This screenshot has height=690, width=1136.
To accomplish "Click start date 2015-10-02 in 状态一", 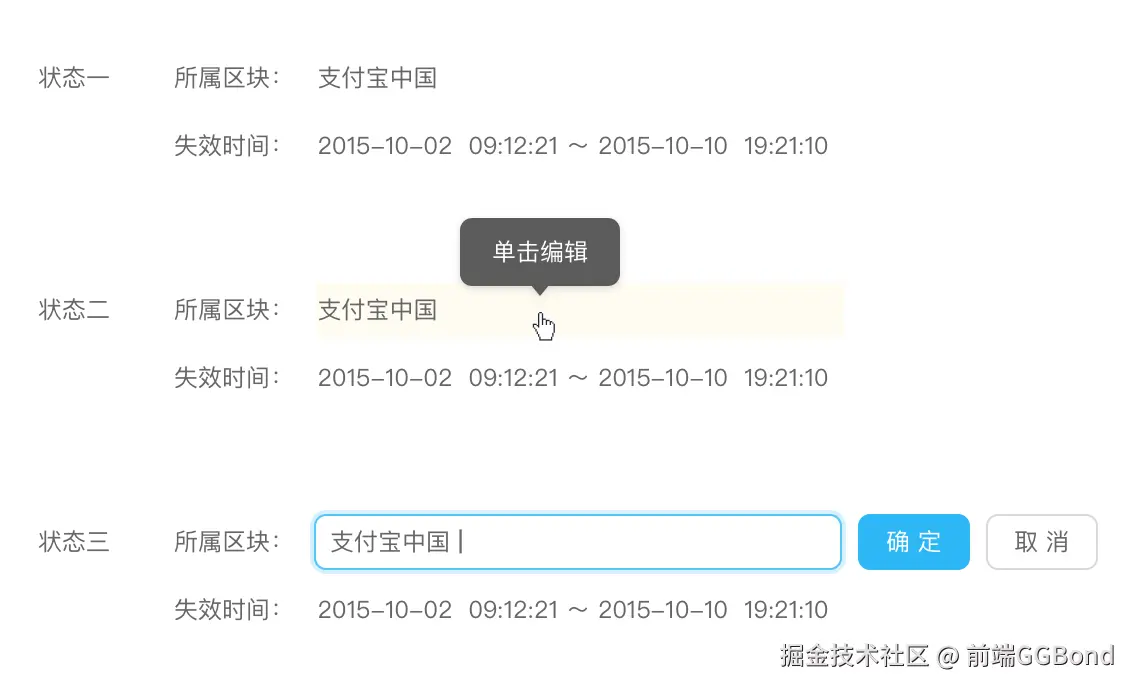I will coord(384,146).
